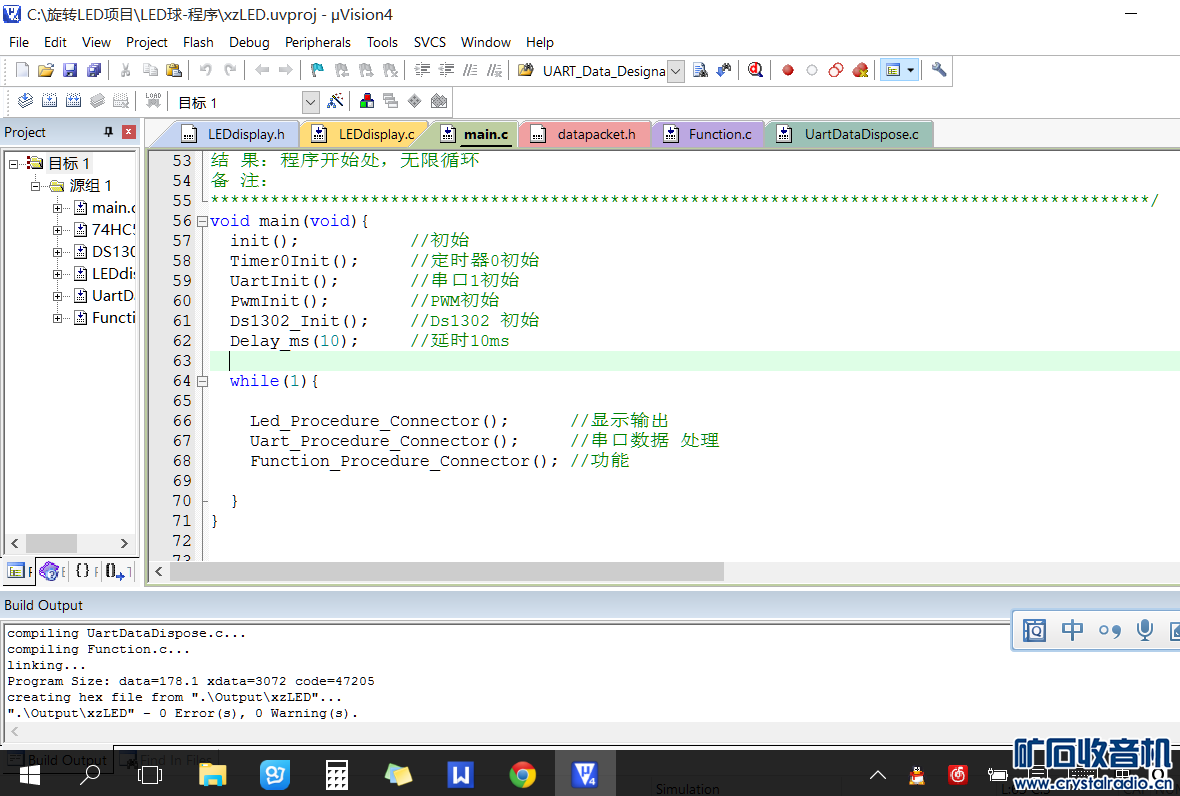Viewport: 1180px width, 796px height.
Task: Click the Download to flash LOAD icon
Action: coord(153,101)
